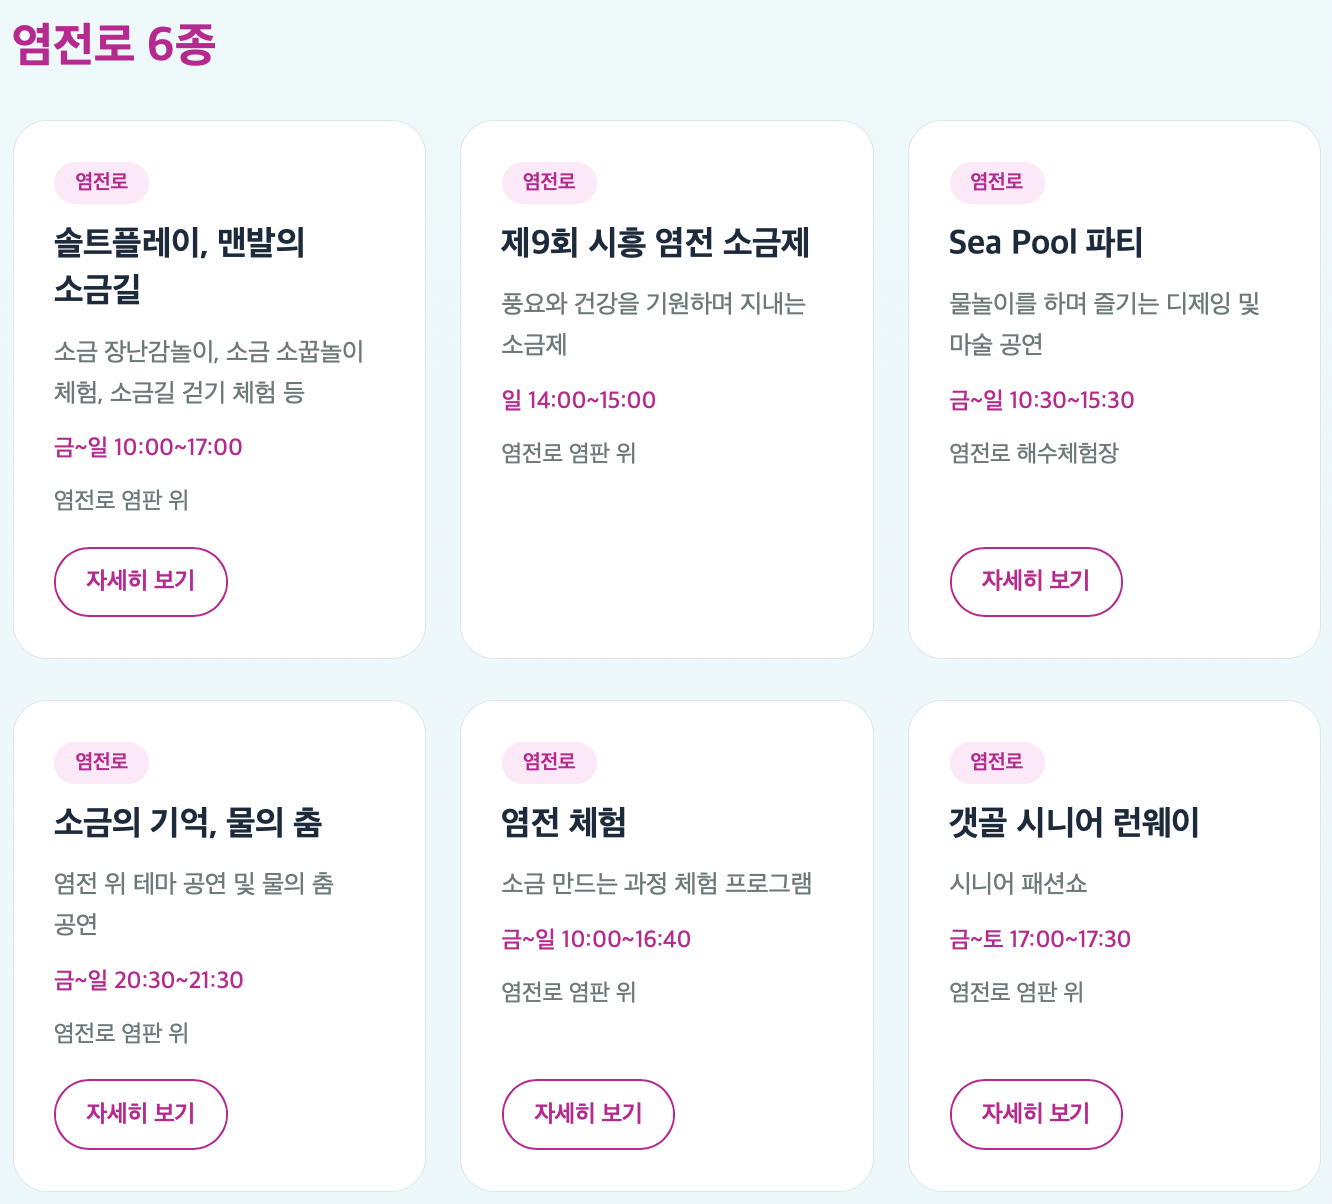Show details for 갯골 시니어 런웨이
Screen dimensions: 1332x1204
[x=1036, y=1114]
